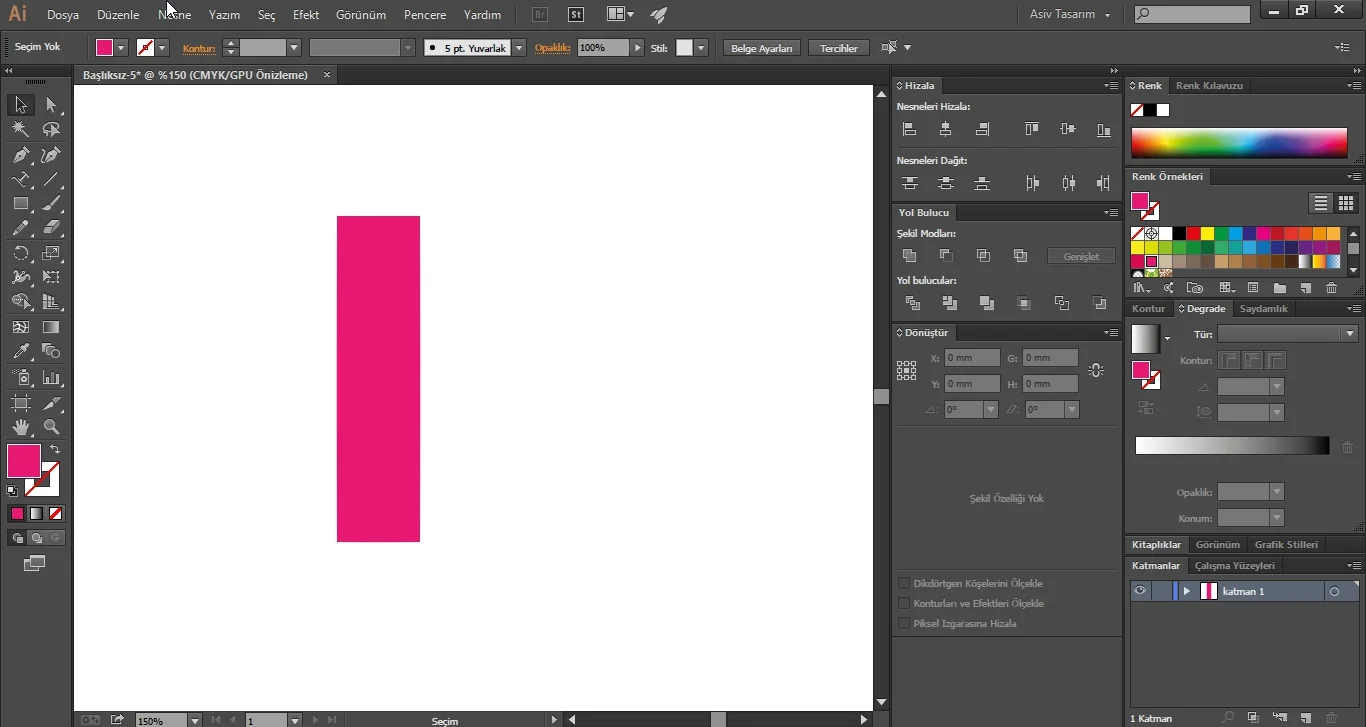Open 5 pt. Yuvarlak brush dropdown
1366x727 pixels.
tap(519, 48)
